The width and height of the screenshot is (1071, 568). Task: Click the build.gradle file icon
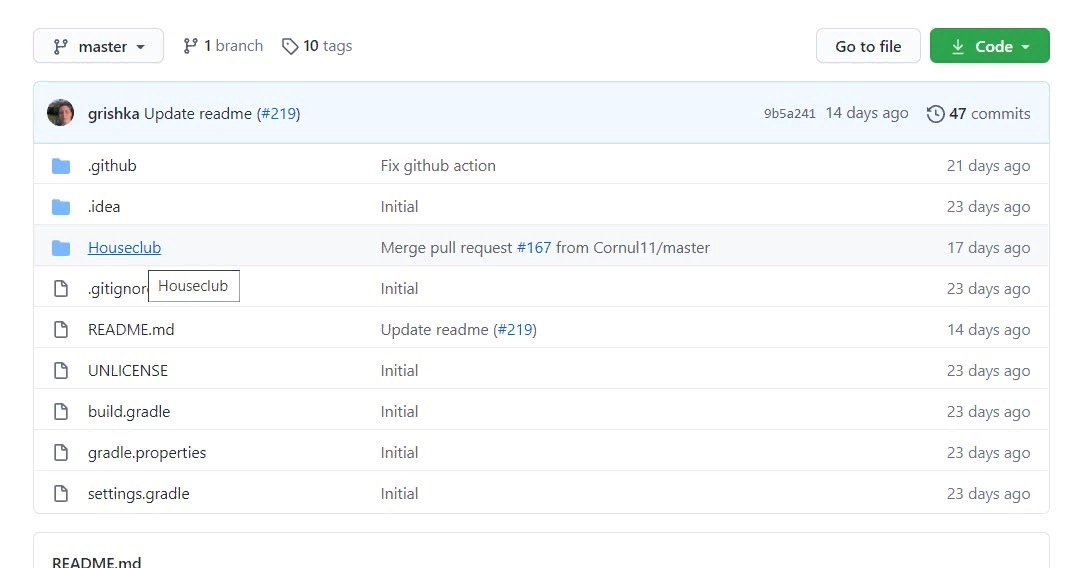(x=61, y=412)
